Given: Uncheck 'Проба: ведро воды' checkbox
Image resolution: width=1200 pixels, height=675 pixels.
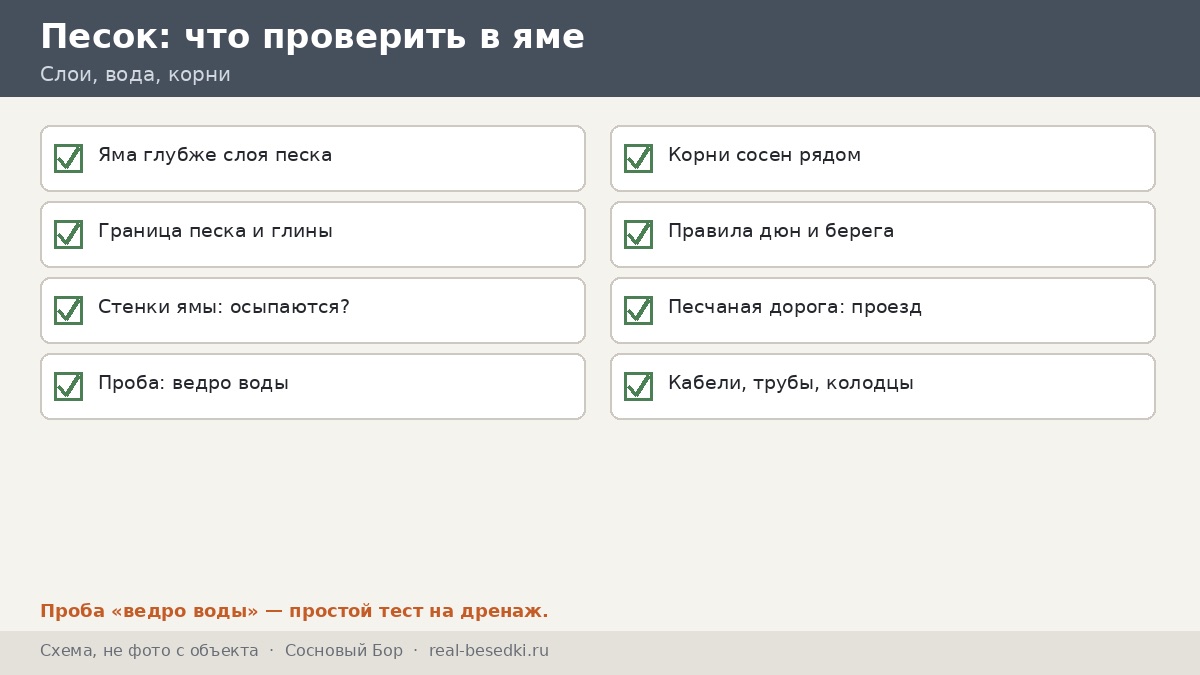Looking at the screenshot, I should 68,386.
